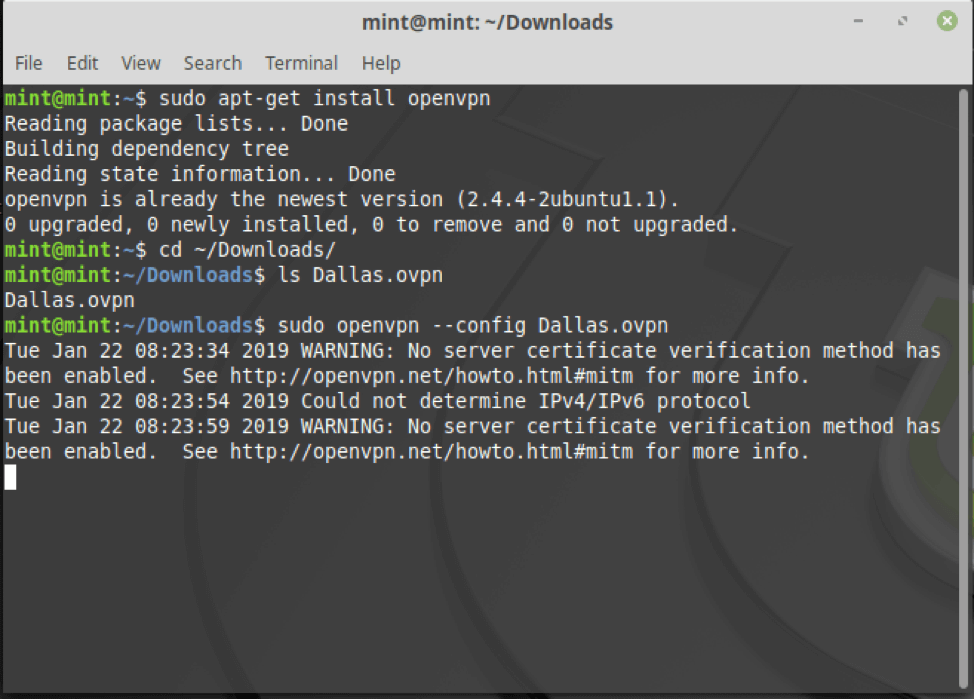Image resolution: width=974 pixels, height=699 pixels.
Task: Click the terminal vertical scrollbar
Action: [x=963, y=388]
